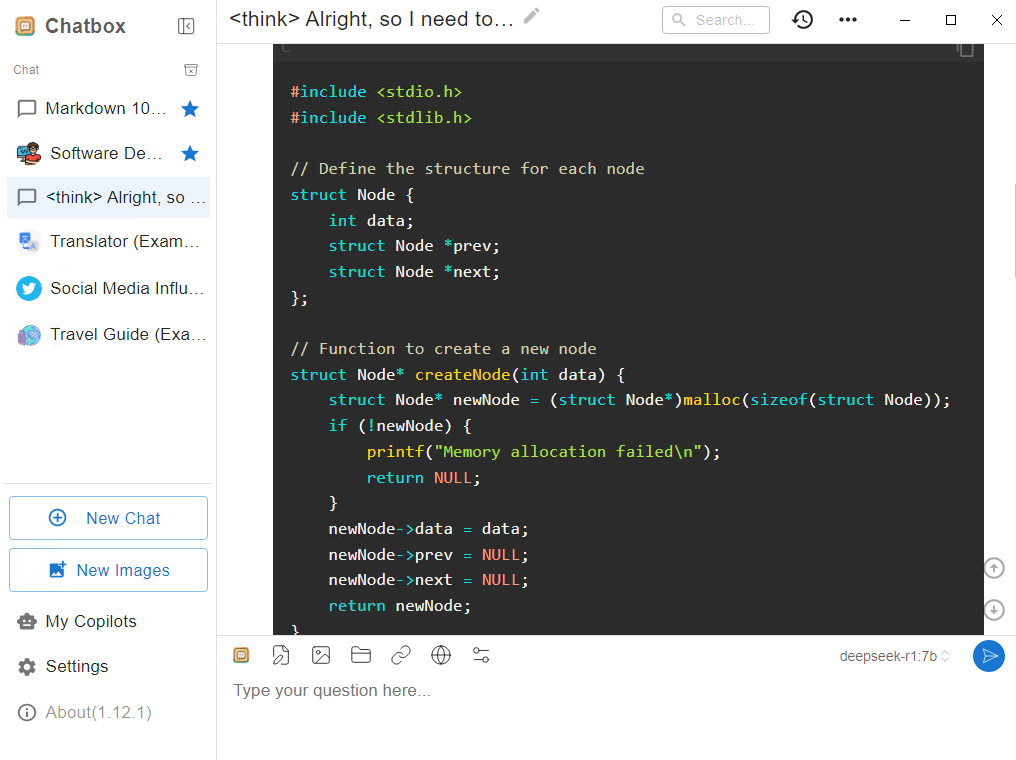Create a New Images session
This screenshot has width=1016, height=760.
point(108,570)
